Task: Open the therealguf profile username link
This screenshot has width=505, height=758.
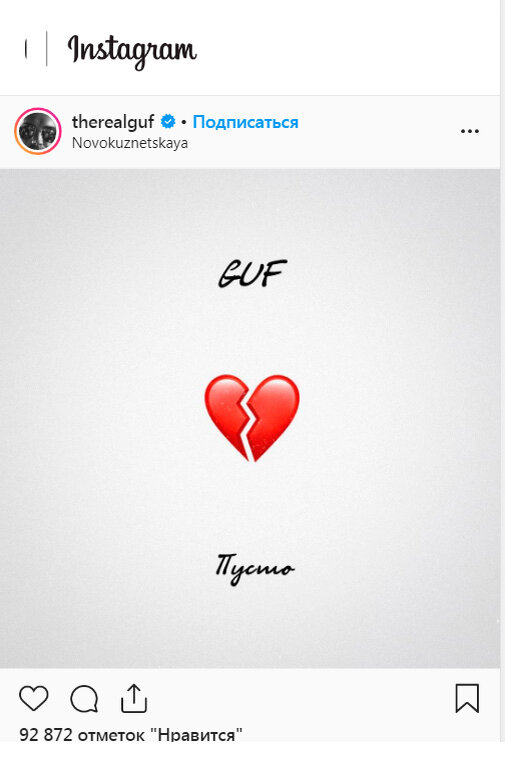Action: coord(113,121)
